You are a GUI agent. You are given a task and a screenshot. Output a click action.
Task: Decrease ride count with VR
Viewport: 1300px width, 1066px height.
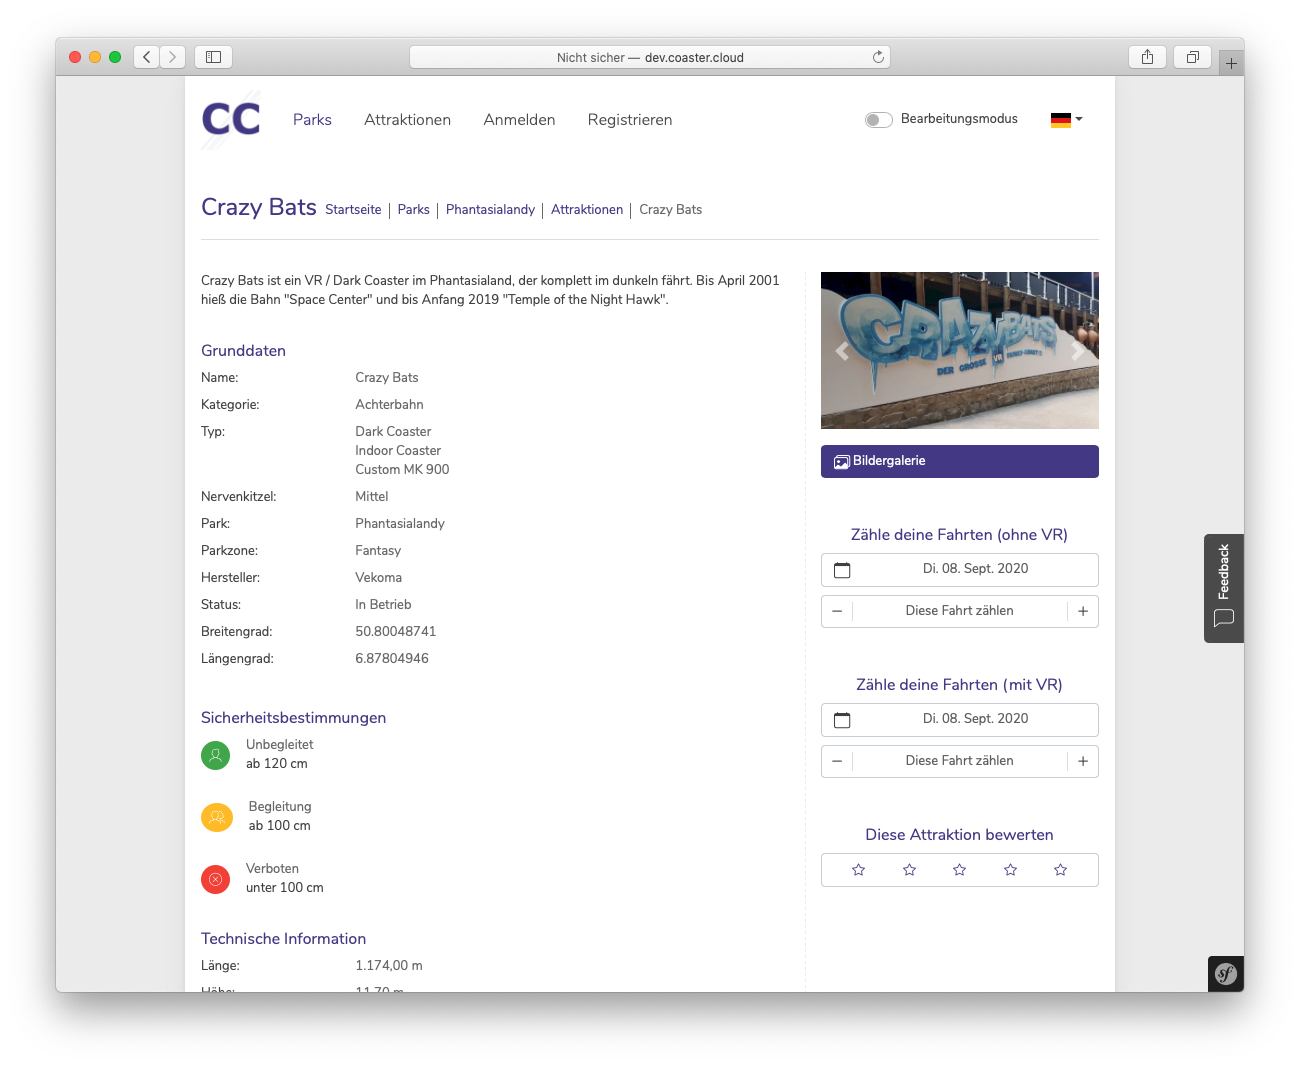[x=837, y=761]
